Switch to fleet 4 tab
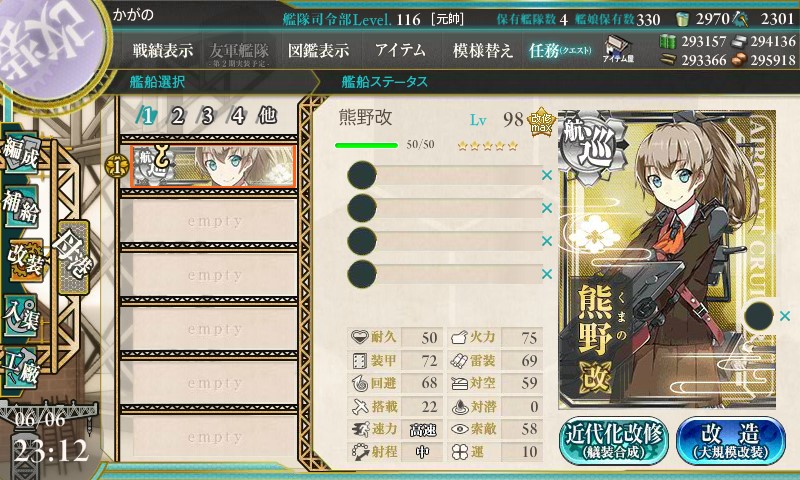 (238, 116)
